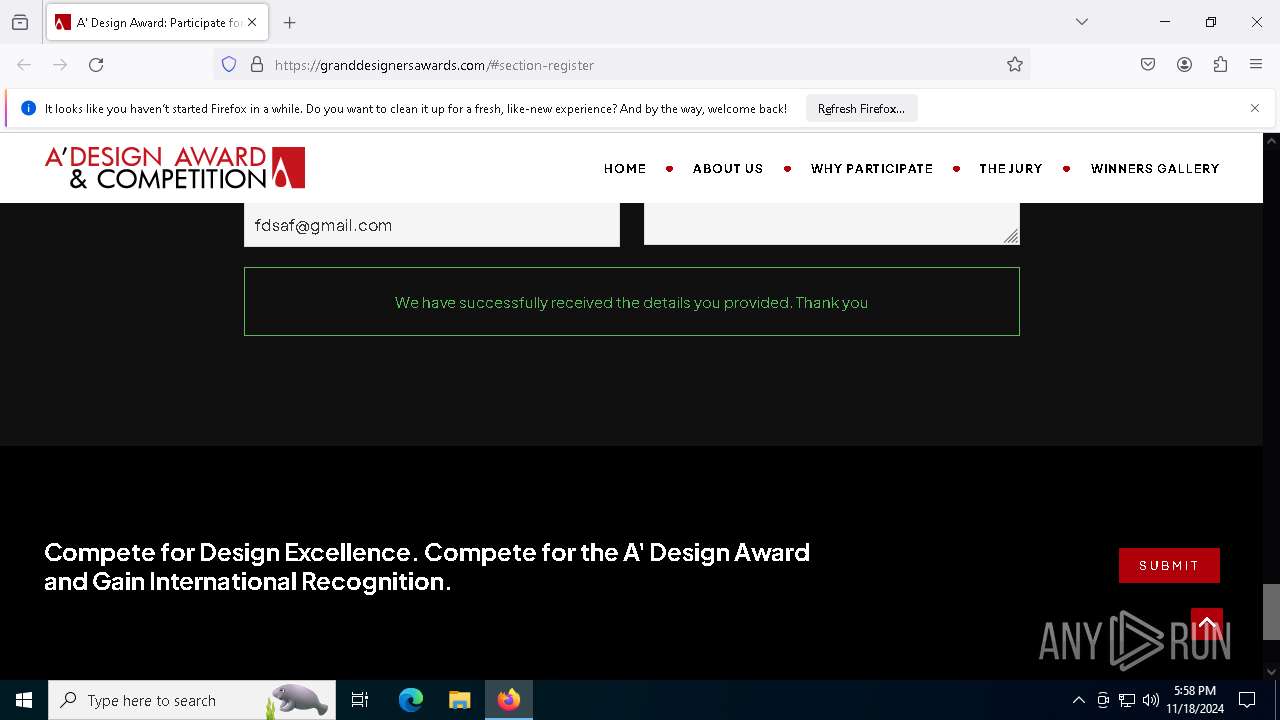Open the taskbar clock showing 5:58 PM
The image size is (1280, 720).
click(1195, 700)
